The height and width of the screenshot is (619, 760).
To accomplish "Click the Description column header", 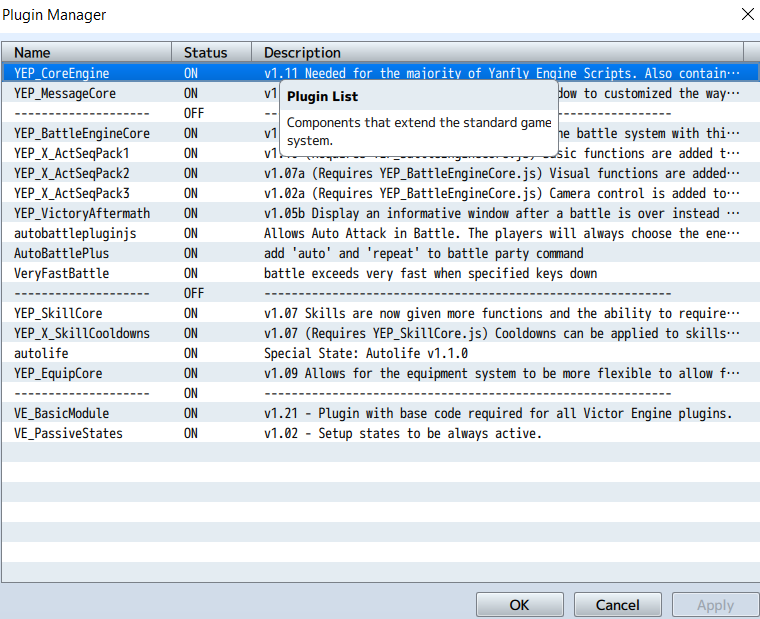I will click(497, 52).
